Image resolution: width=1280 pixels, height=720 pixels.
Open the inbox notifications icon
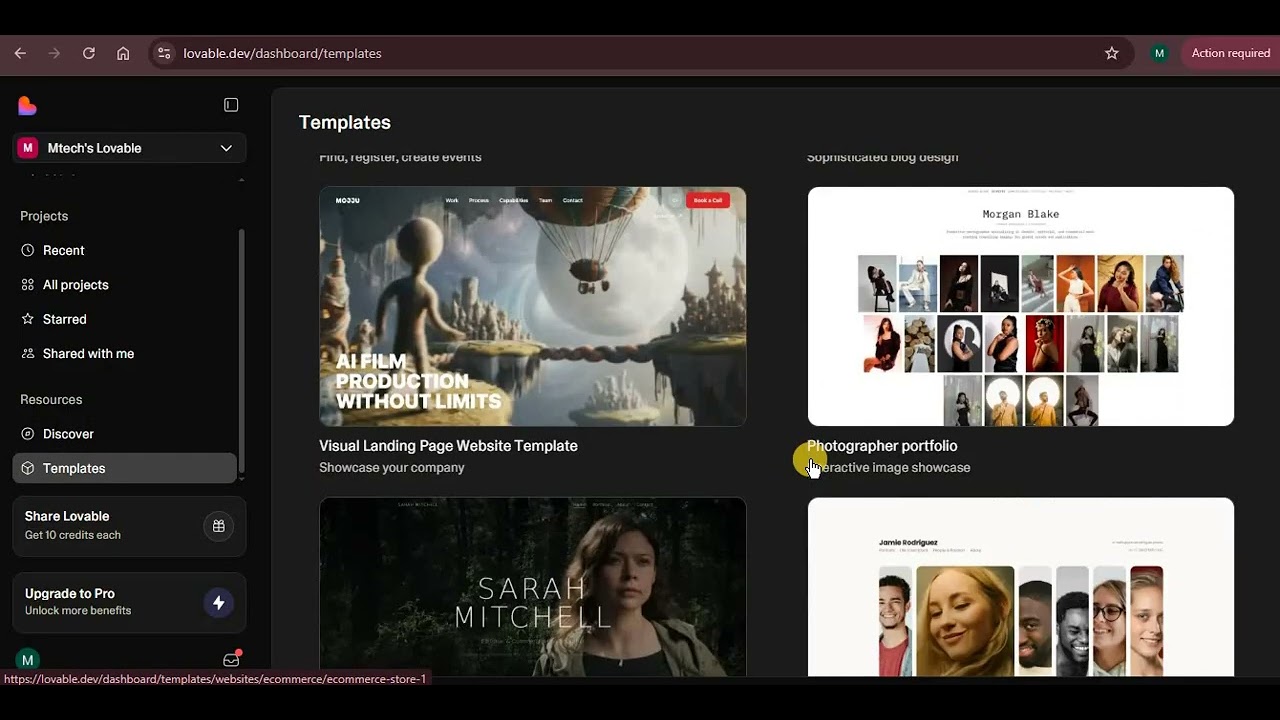[231, 659]
